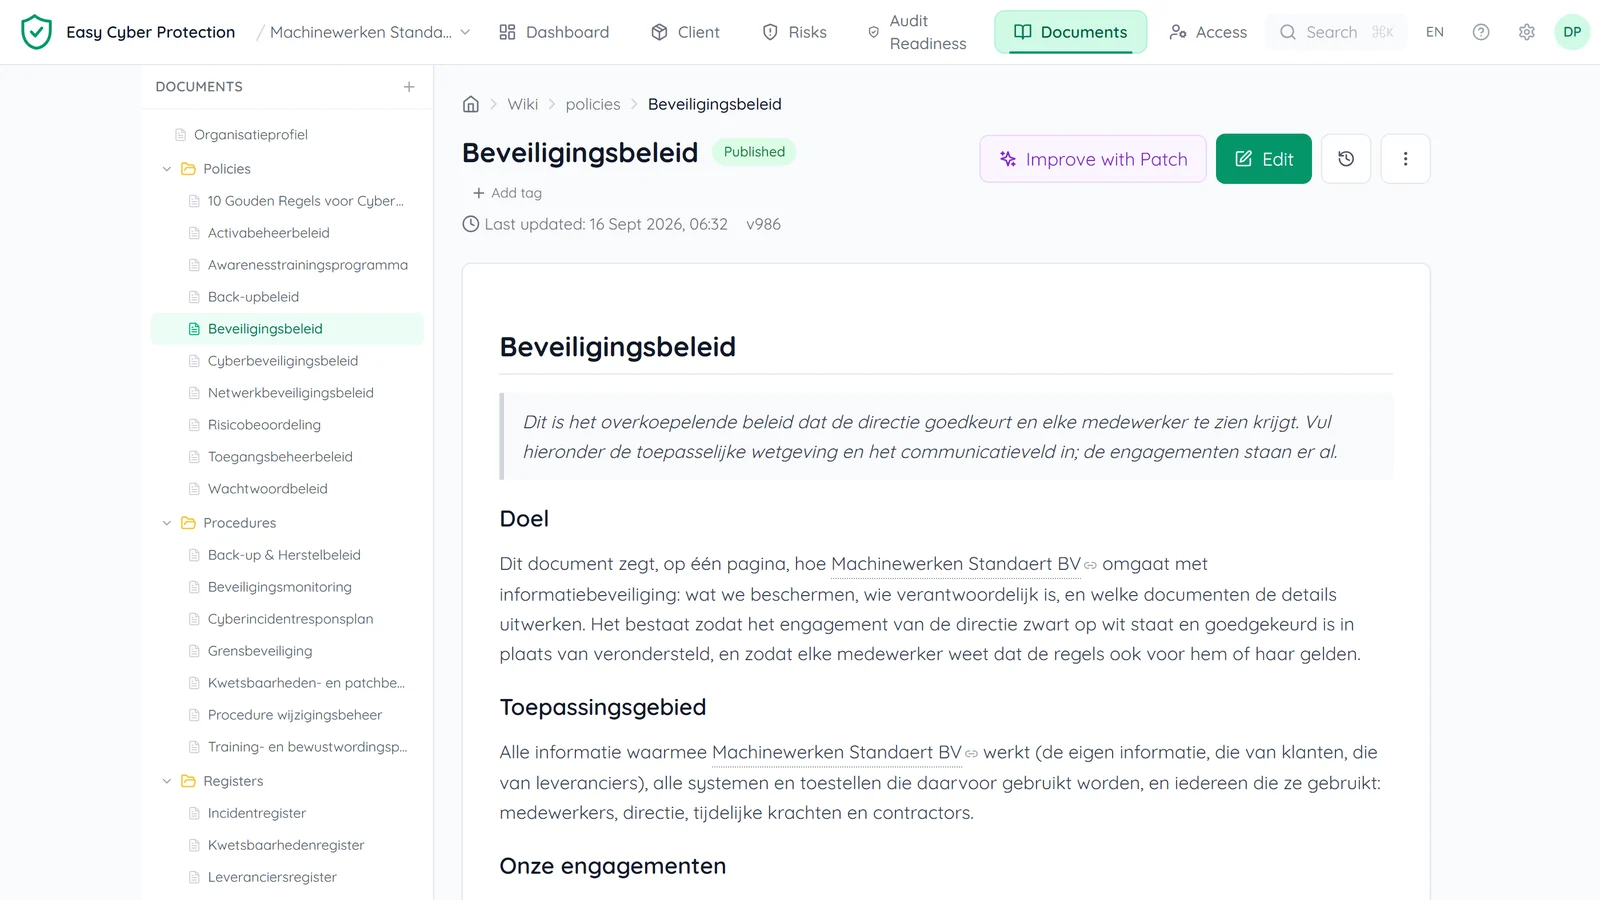
Task: Change language via EN button
Action: (x=1435, y=32)
